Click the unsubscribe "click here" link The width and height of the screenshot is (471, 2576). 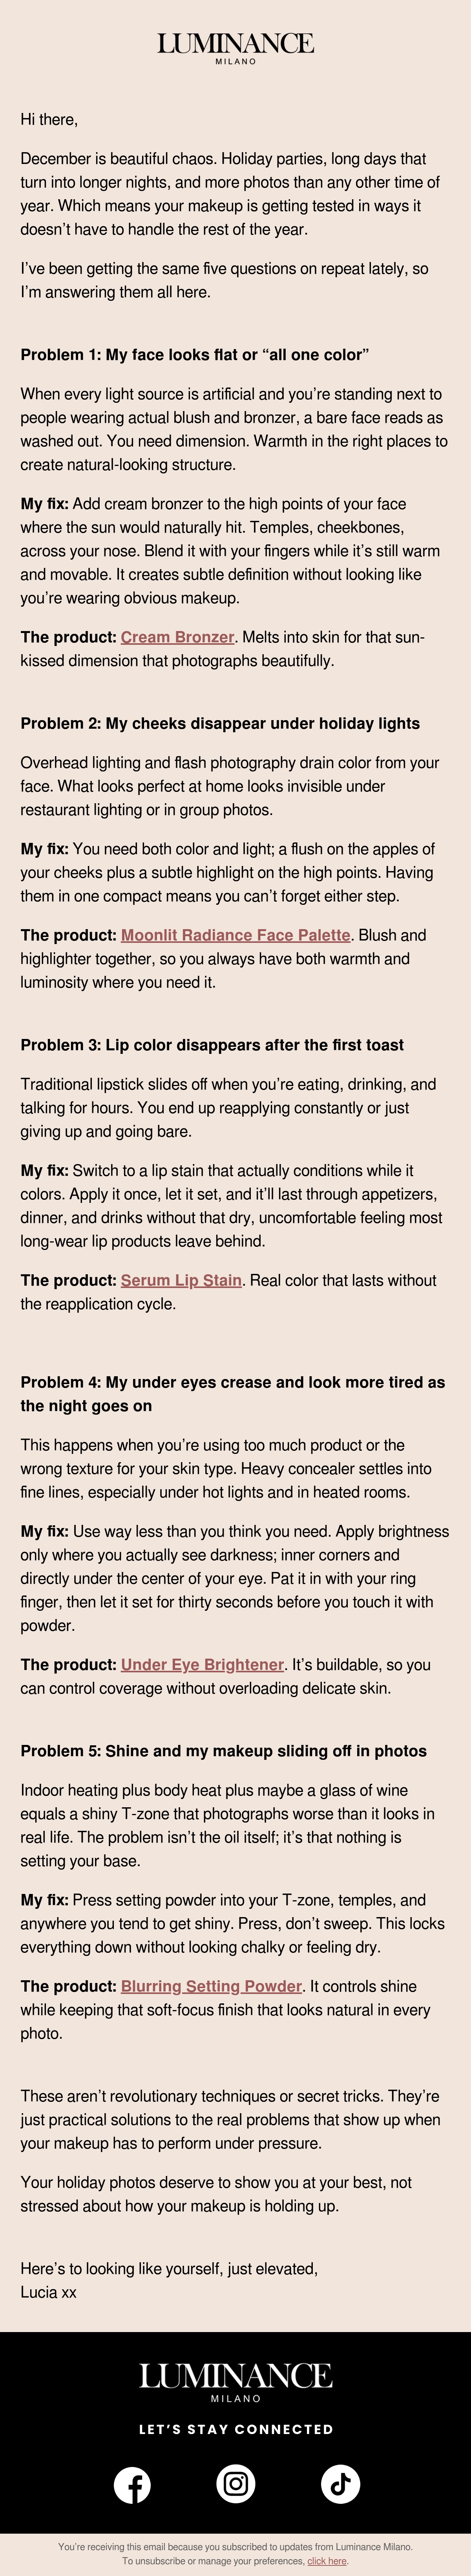pos(327,2561)
